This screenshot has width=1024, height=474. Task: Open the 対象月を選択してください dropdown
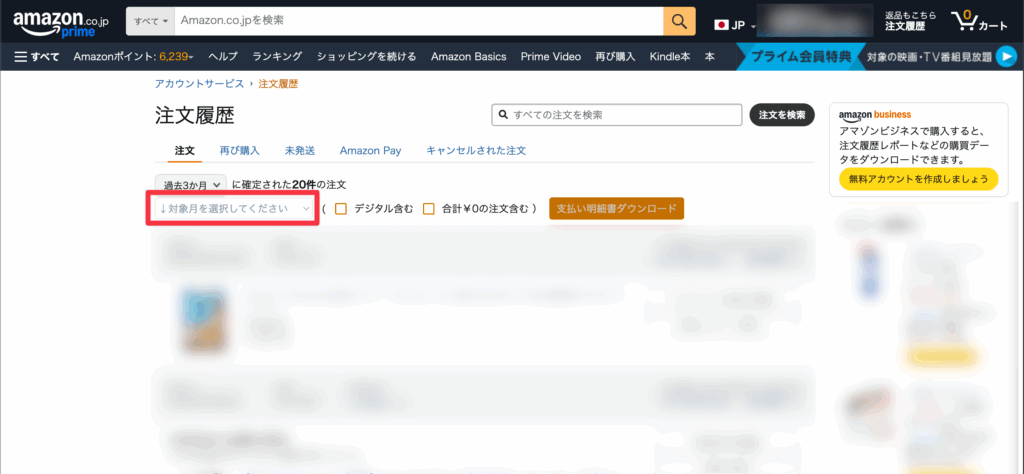[x=232, y=209]
